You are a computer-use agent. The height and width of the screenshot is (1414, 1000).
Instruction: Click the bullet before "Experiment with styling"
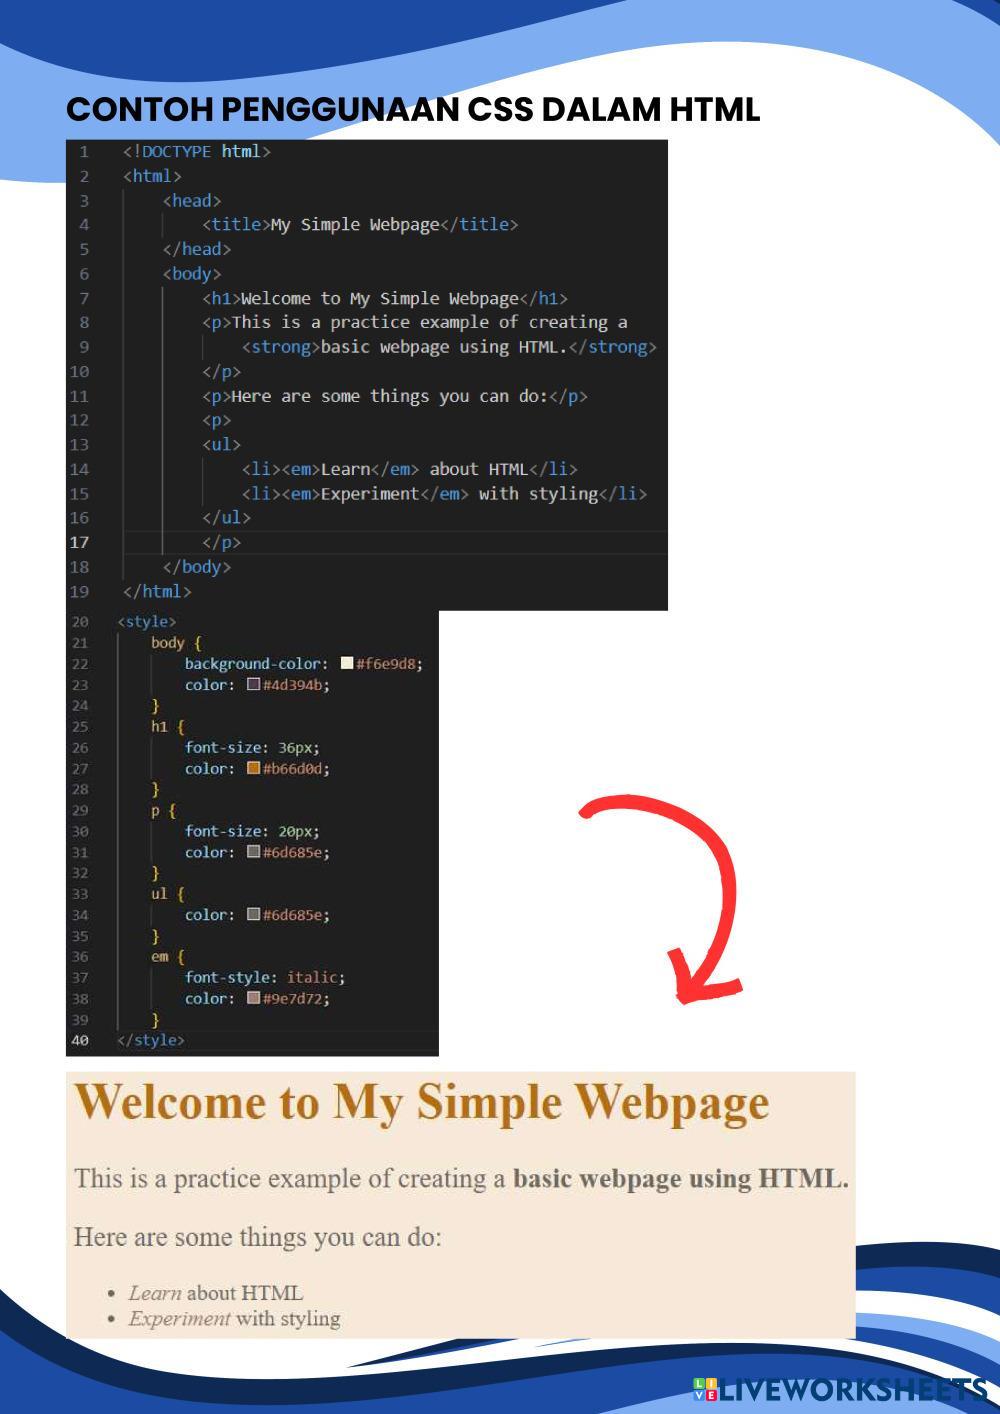coord(112,1319)
